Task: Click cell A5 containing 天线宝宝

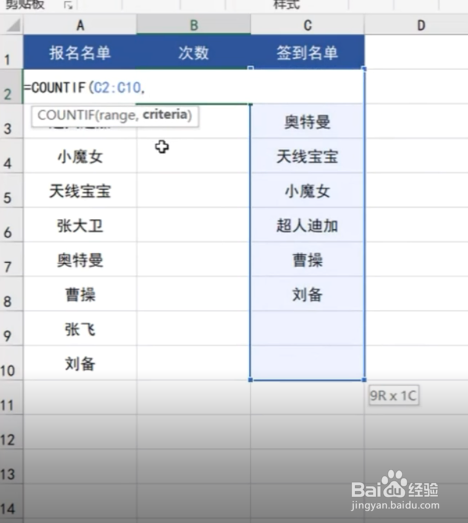Action: [80, 190]
